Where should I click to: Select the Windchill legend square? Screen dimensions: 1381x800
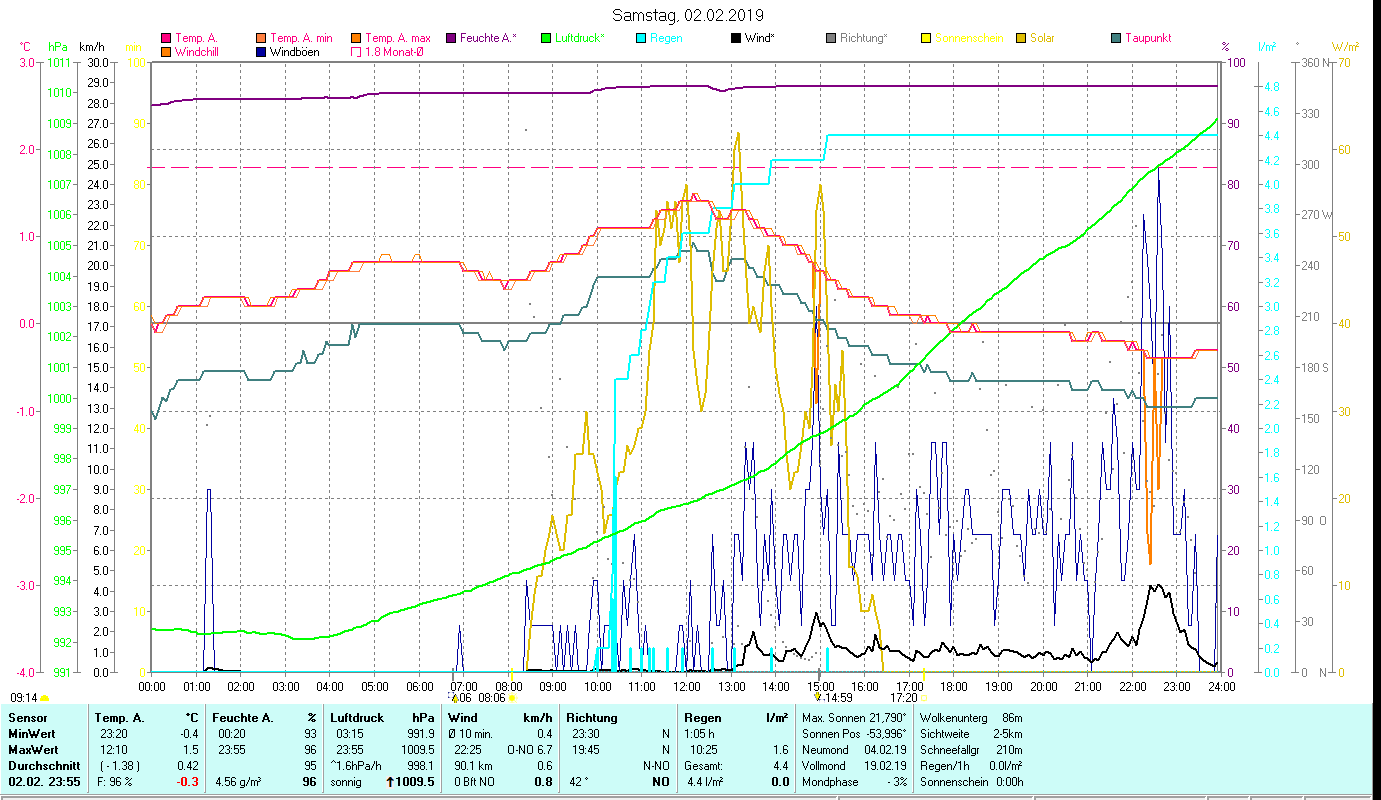(x=167, y=52)
